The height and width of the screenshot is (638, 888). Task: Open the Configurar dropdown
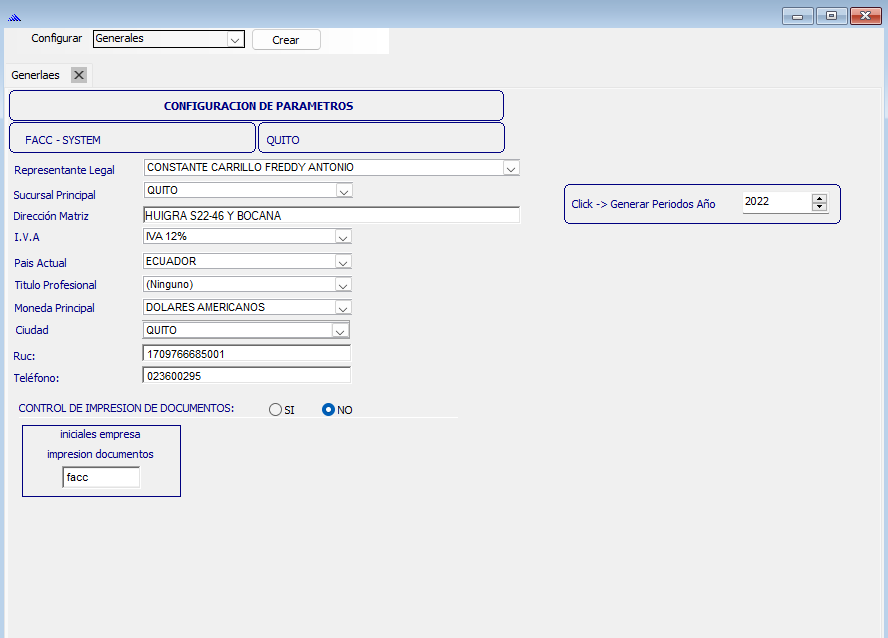coord(235,40)
